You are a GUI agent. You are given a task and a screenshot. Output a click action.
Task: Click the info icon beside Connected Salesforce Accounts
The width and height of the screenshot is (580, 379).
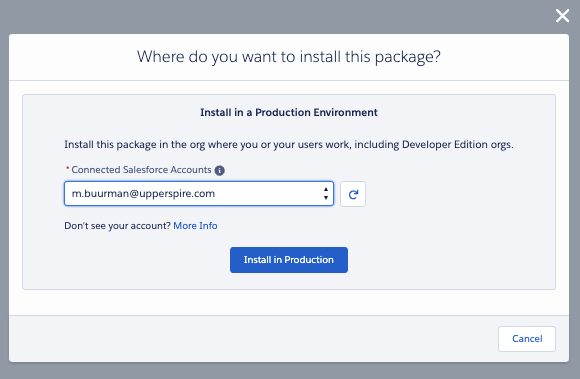pyautogui.click(x=219, y=170)
